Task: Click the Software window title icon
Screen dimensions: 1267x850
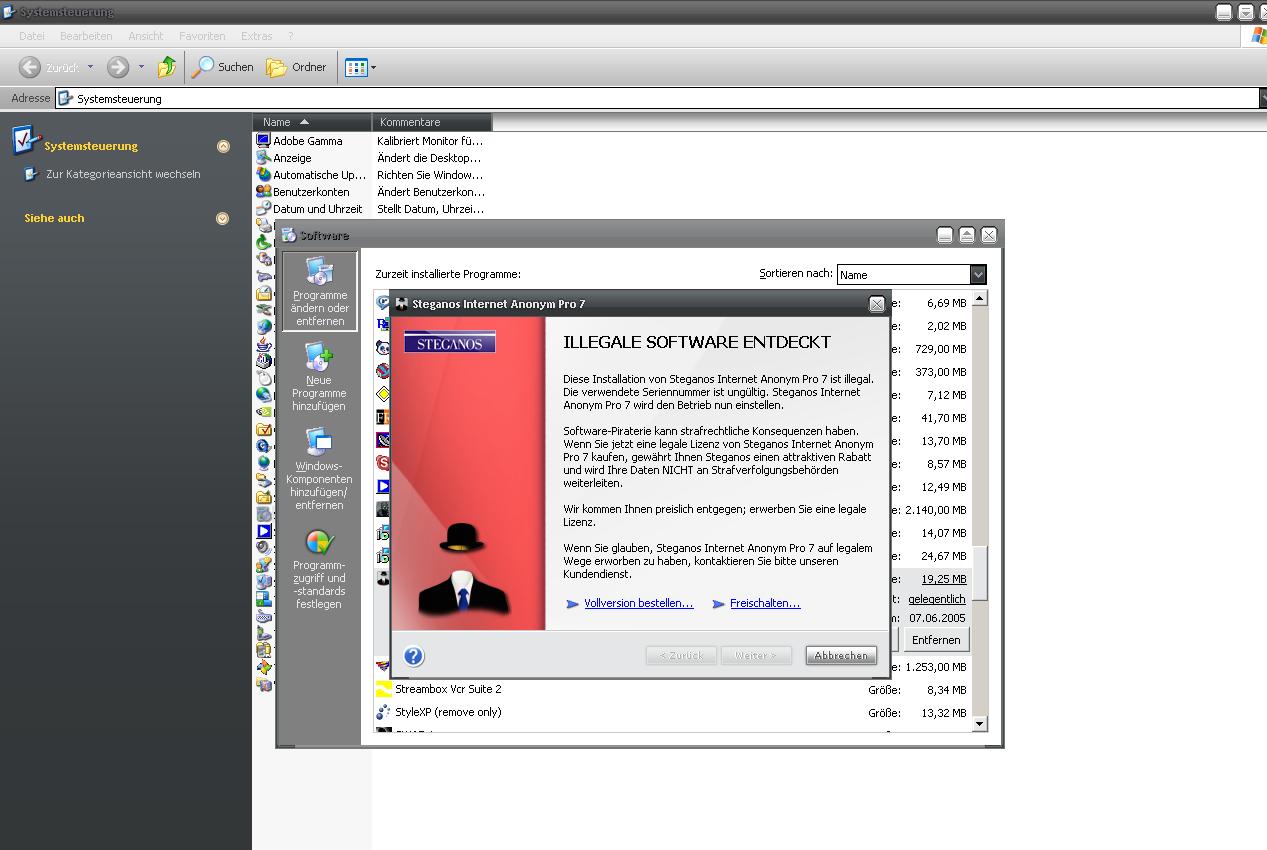Action: [x=289, y=235]
